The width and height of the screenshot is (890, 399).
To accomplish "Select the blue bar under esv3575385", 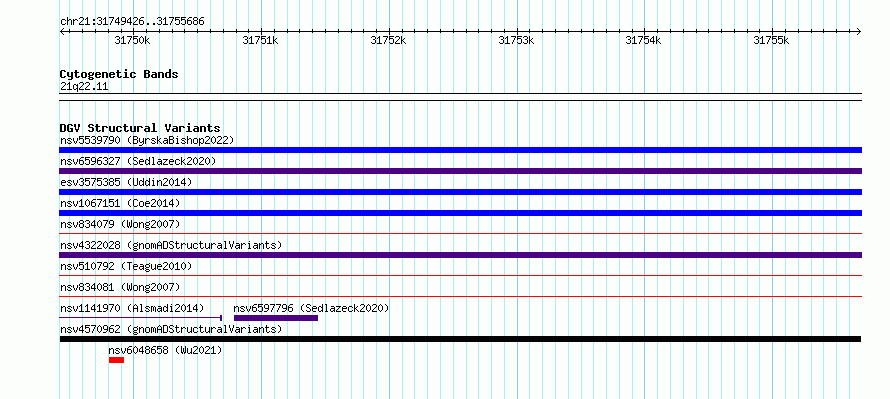I will [460, 192].
